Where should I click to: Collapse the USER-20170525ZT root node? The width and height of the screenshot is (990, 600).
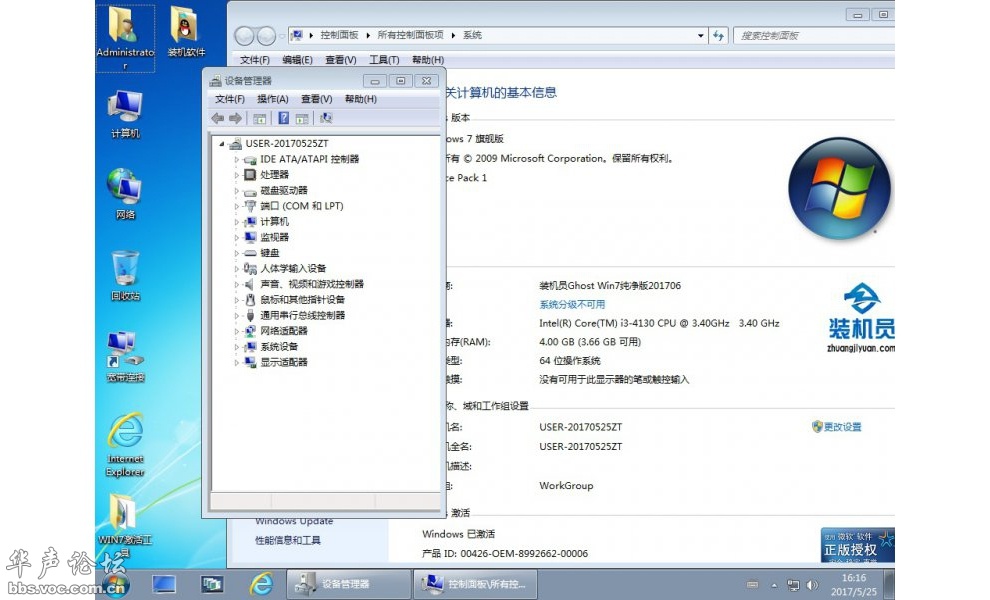222,144
